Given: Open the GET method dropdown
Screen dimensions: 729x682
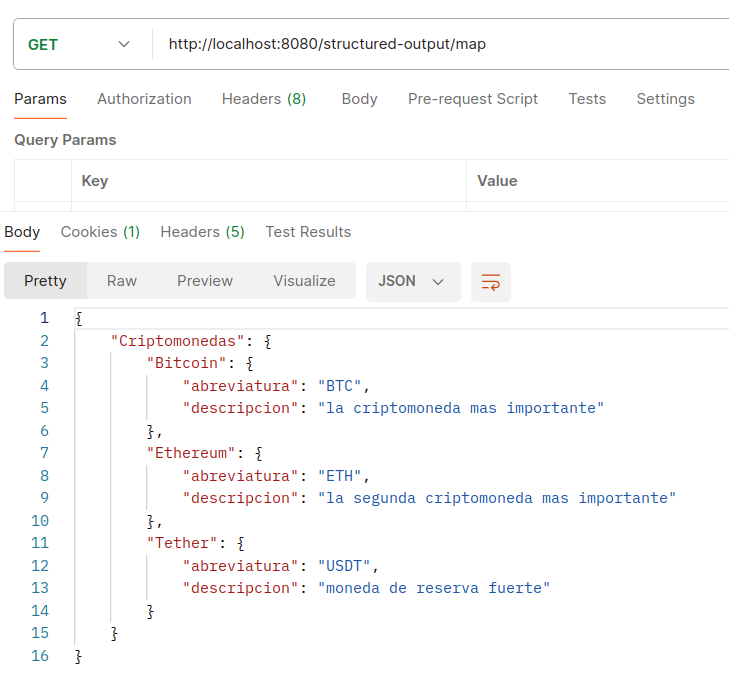Looking at the screenshot, I should [x=80, y=44].
